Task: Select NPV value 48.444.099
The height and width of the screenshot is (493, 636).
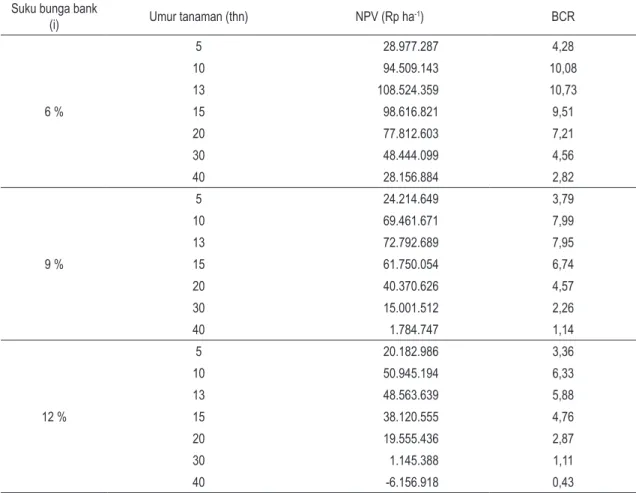Action: [x=410, y=155]
